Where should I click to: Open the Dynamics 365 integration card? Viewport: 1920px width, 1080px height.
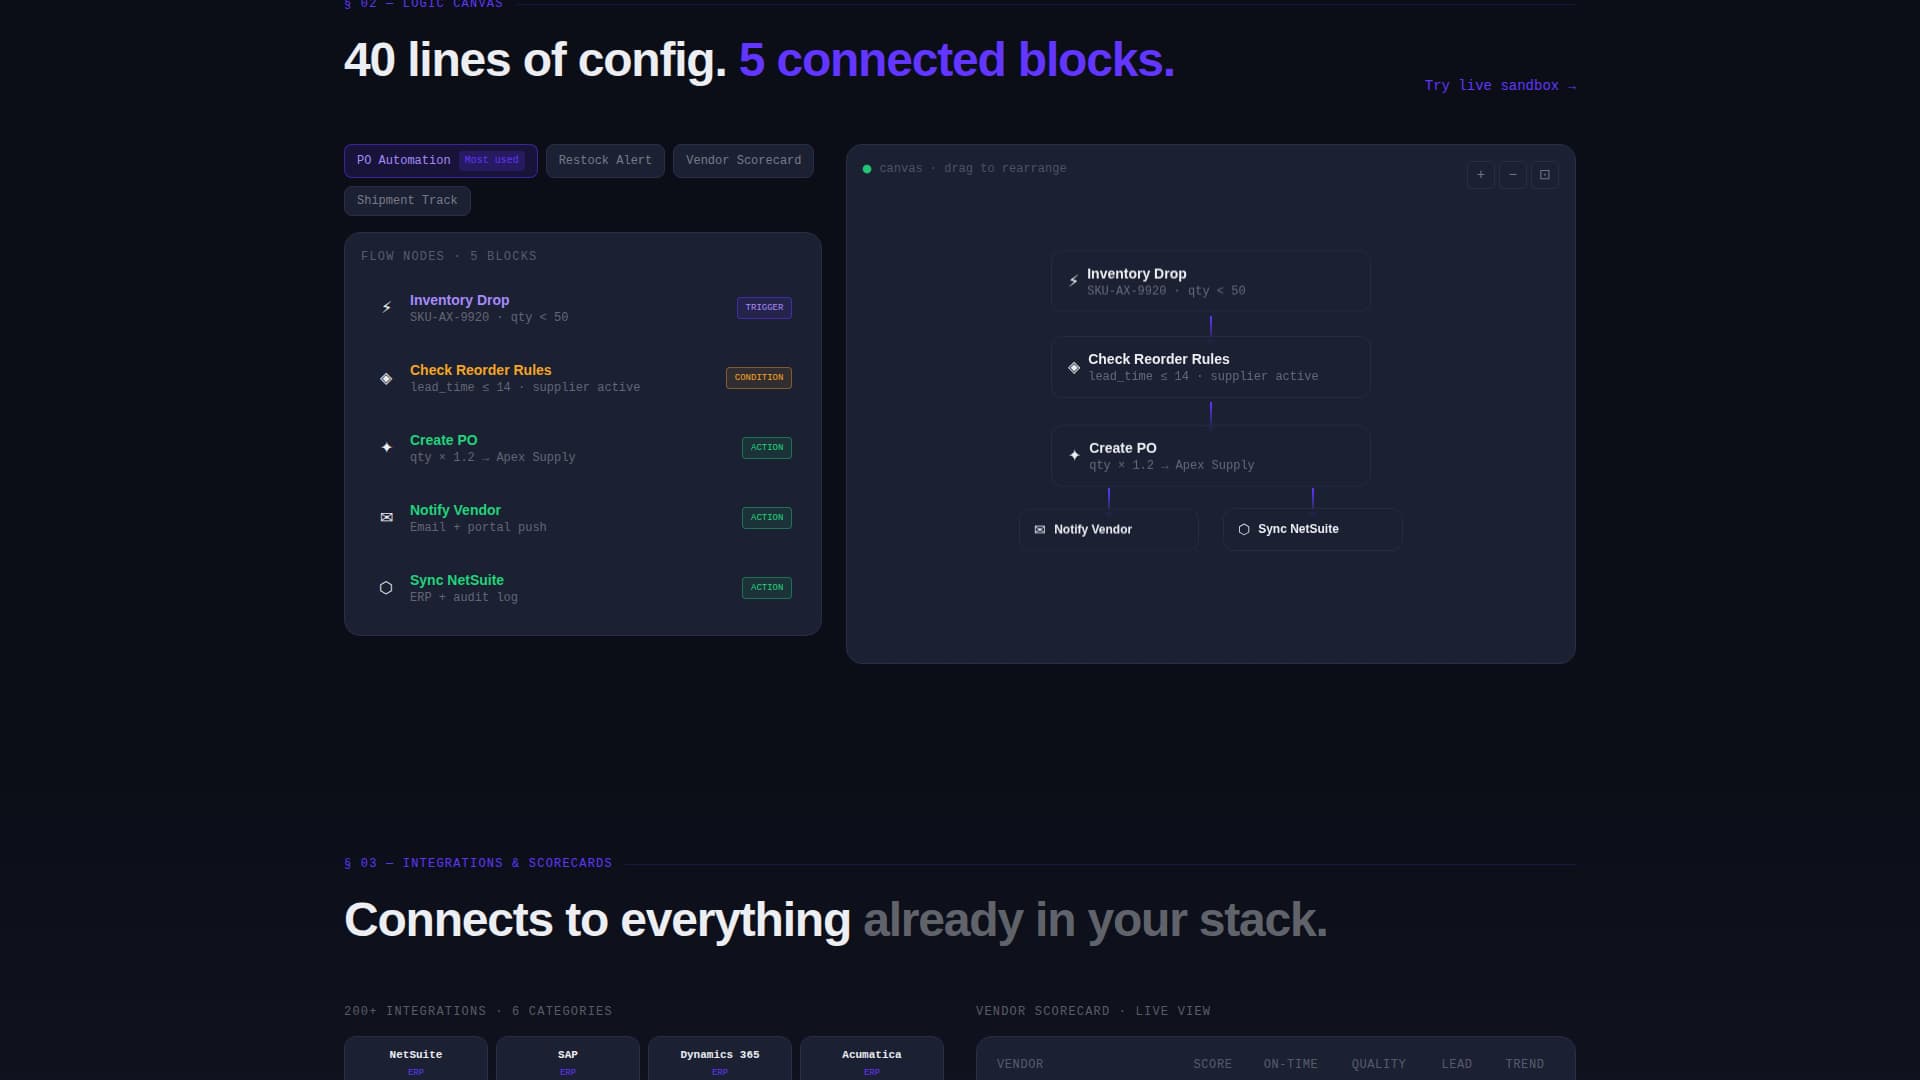point(720,1059)
